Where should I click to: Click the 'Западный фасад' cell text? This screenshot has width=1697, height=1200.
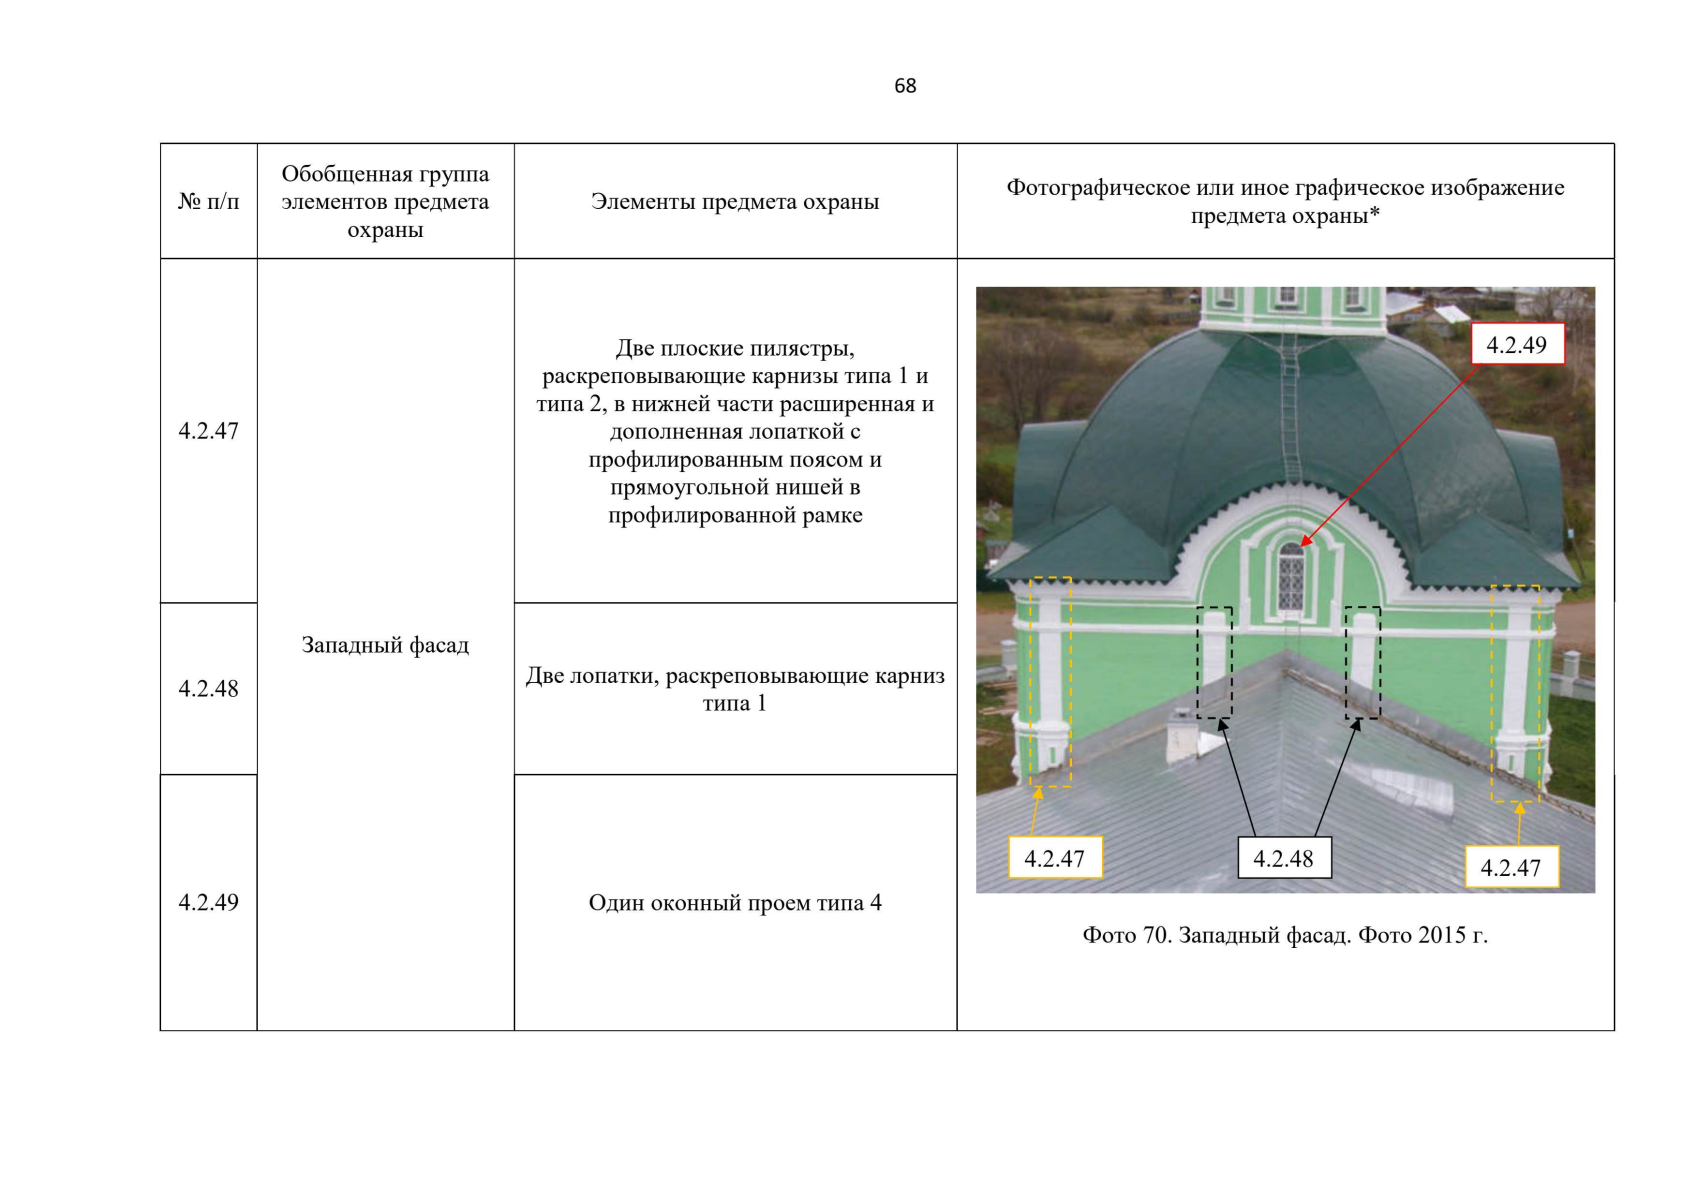pos(385,645)
